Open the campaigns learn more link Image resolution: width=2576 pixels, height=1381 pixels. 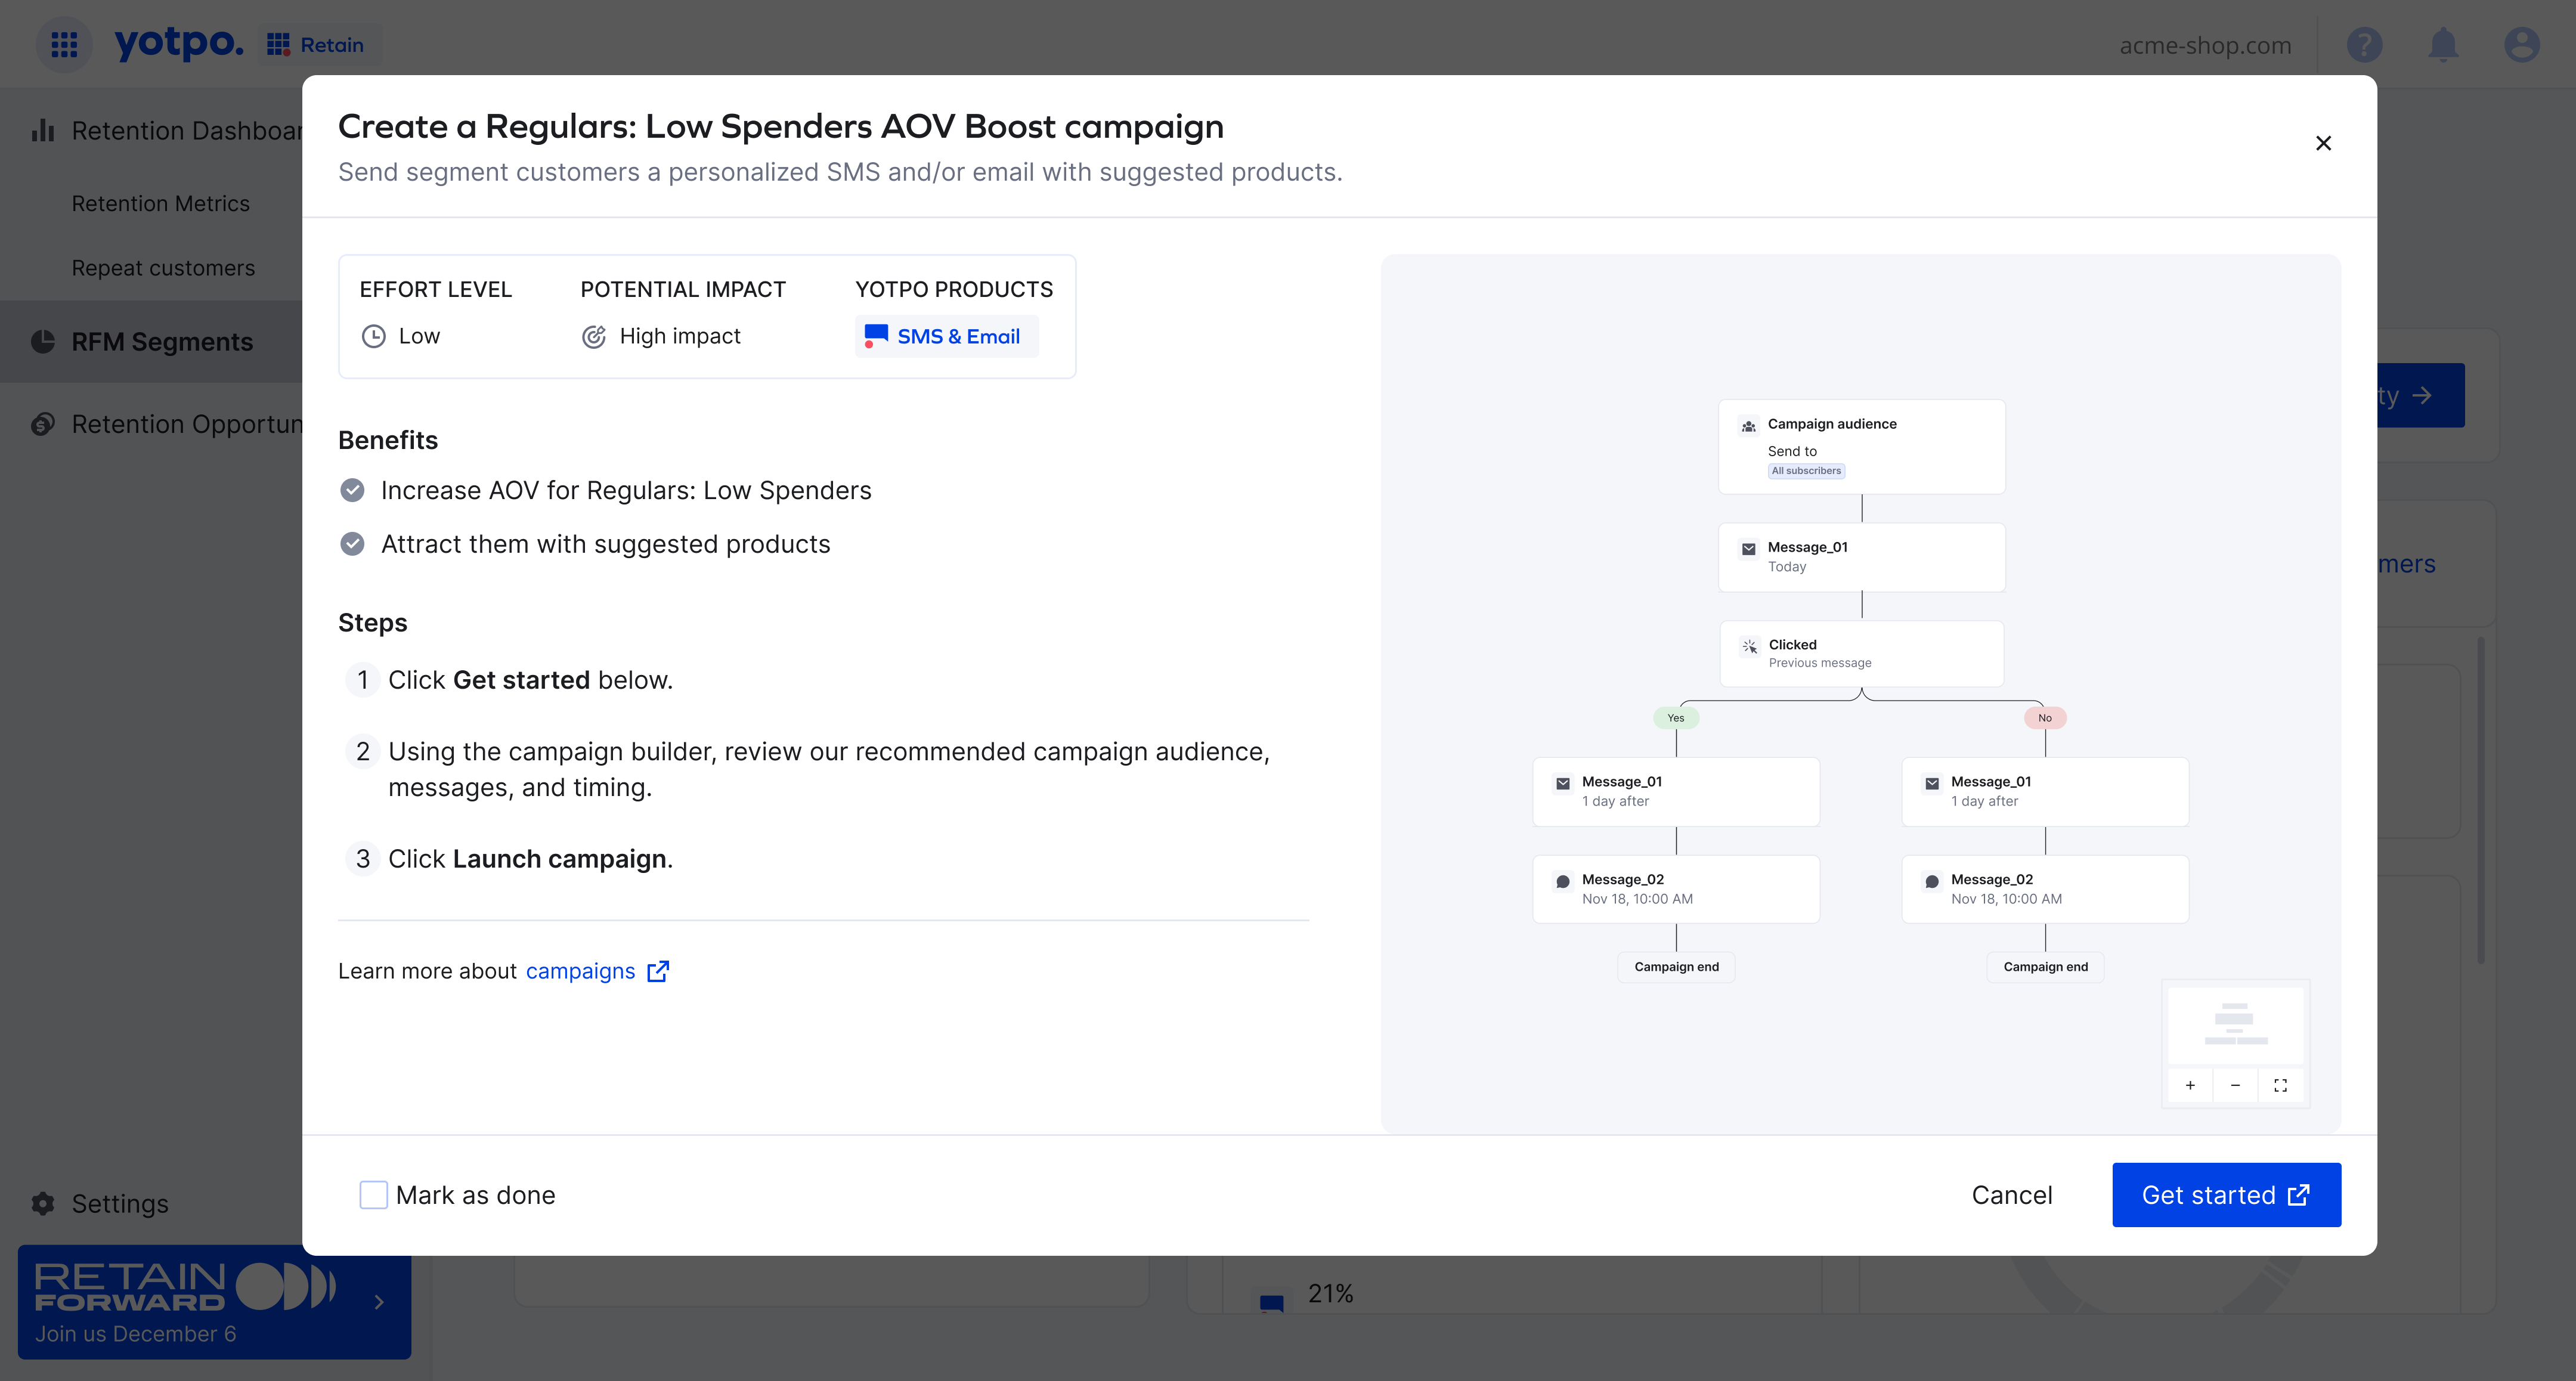[580, 971]
